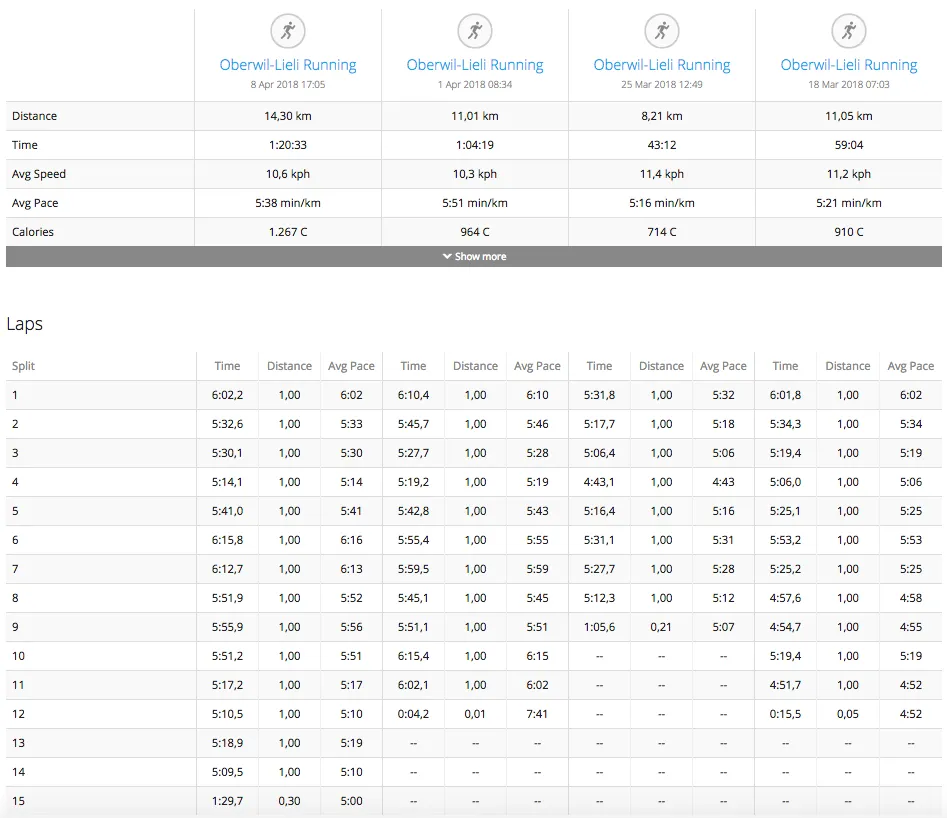Click running icon above 25 Mar 2018 activity
Viewport: 947px width, 818px height.
(661, 31)
